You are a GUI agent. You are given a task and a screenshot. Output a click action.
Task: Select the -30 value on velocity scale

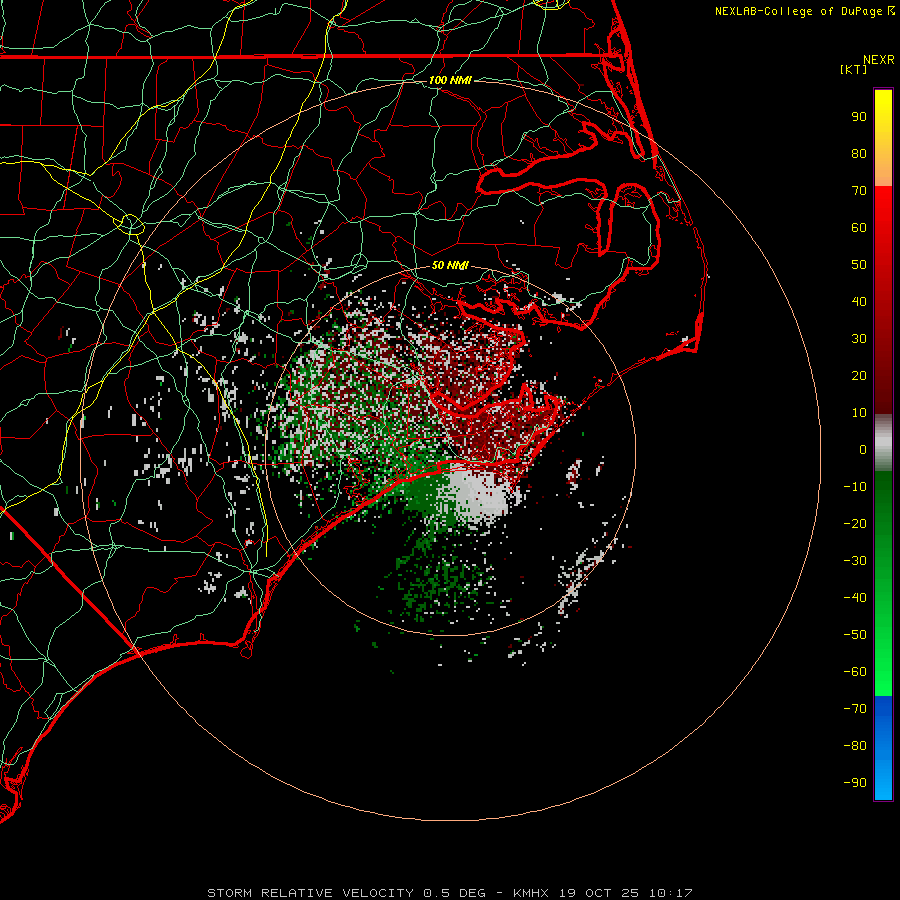[x=855, y=561]
